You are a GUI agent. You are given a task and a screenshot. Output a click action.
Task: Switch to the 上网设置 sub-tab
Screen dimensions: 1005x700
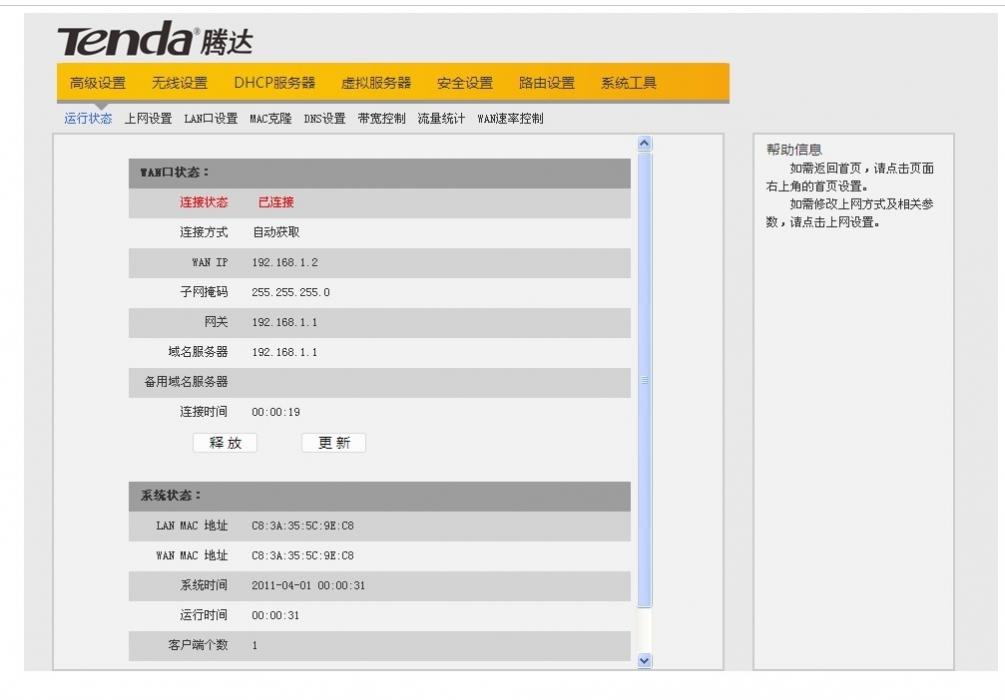click(x=148, y=119)
